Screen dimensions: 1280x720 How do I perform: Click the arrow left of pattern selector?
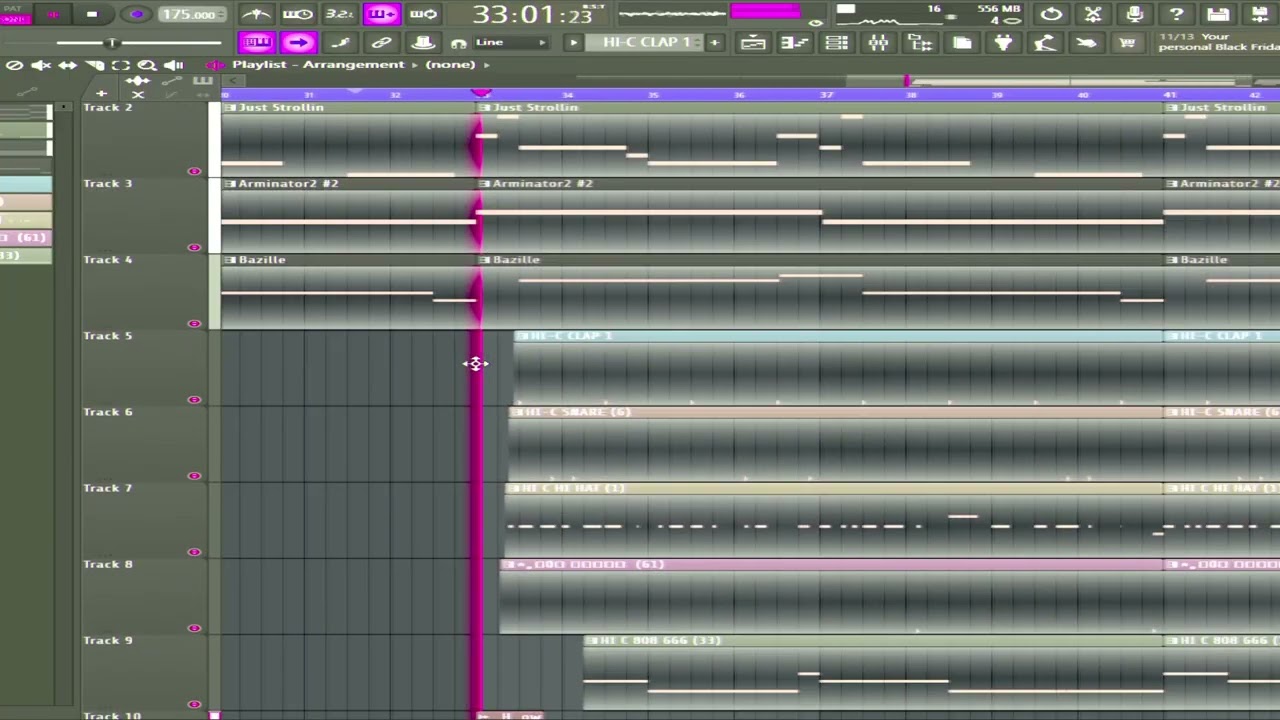(573, 42)
